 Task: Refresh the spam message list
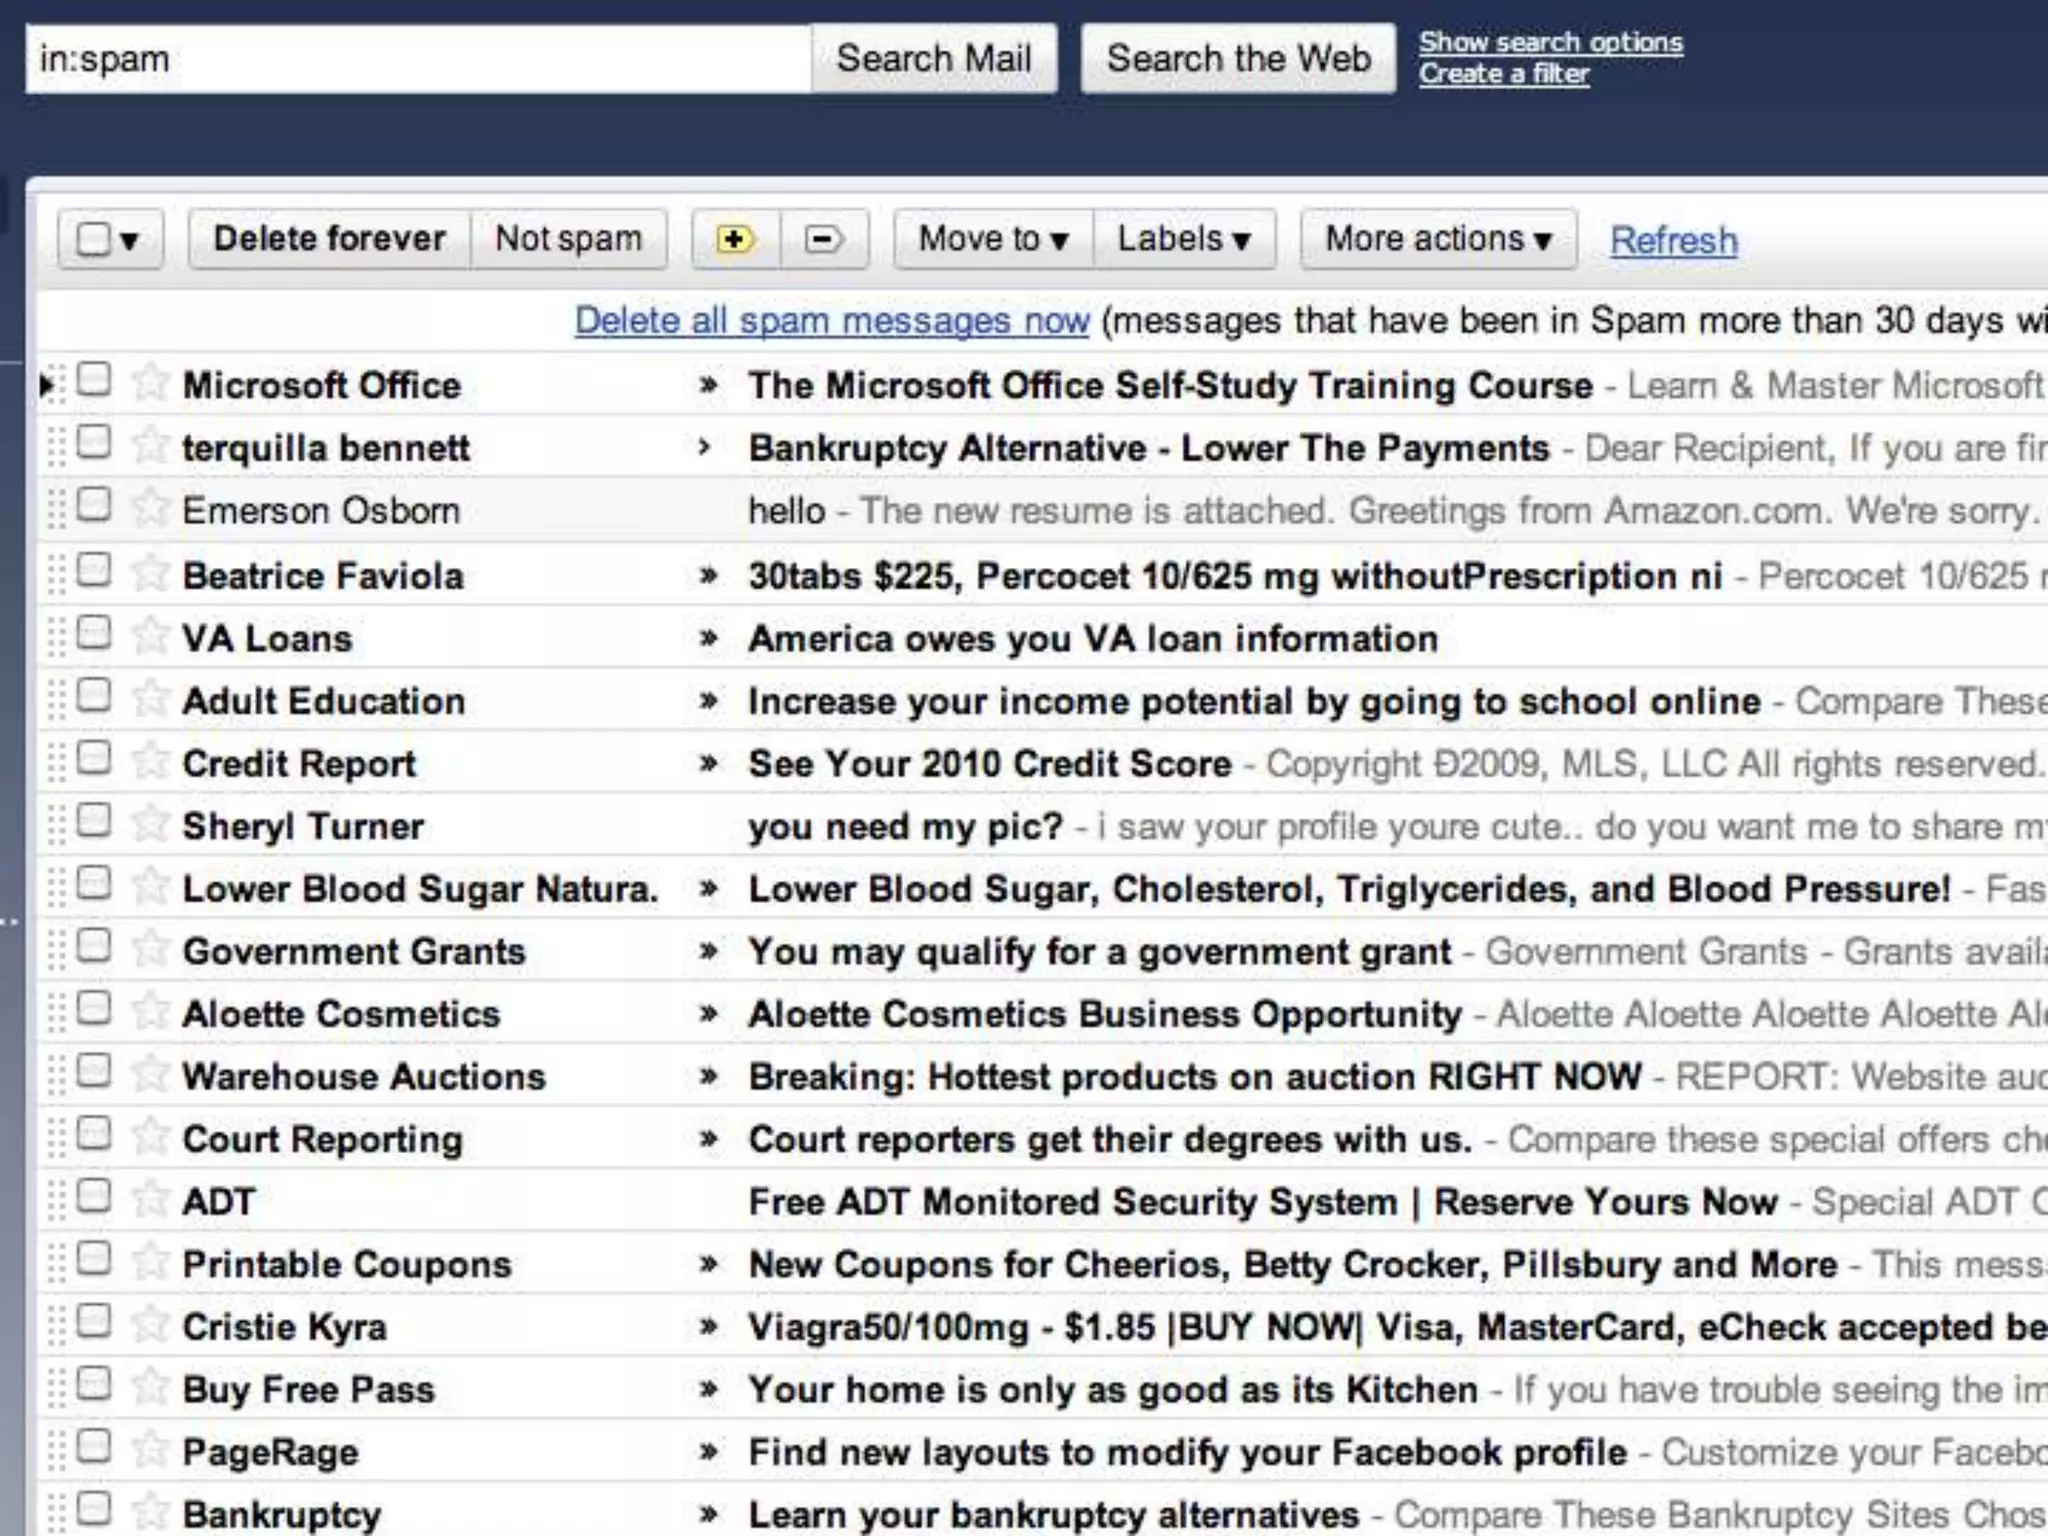pos(1674,241)
